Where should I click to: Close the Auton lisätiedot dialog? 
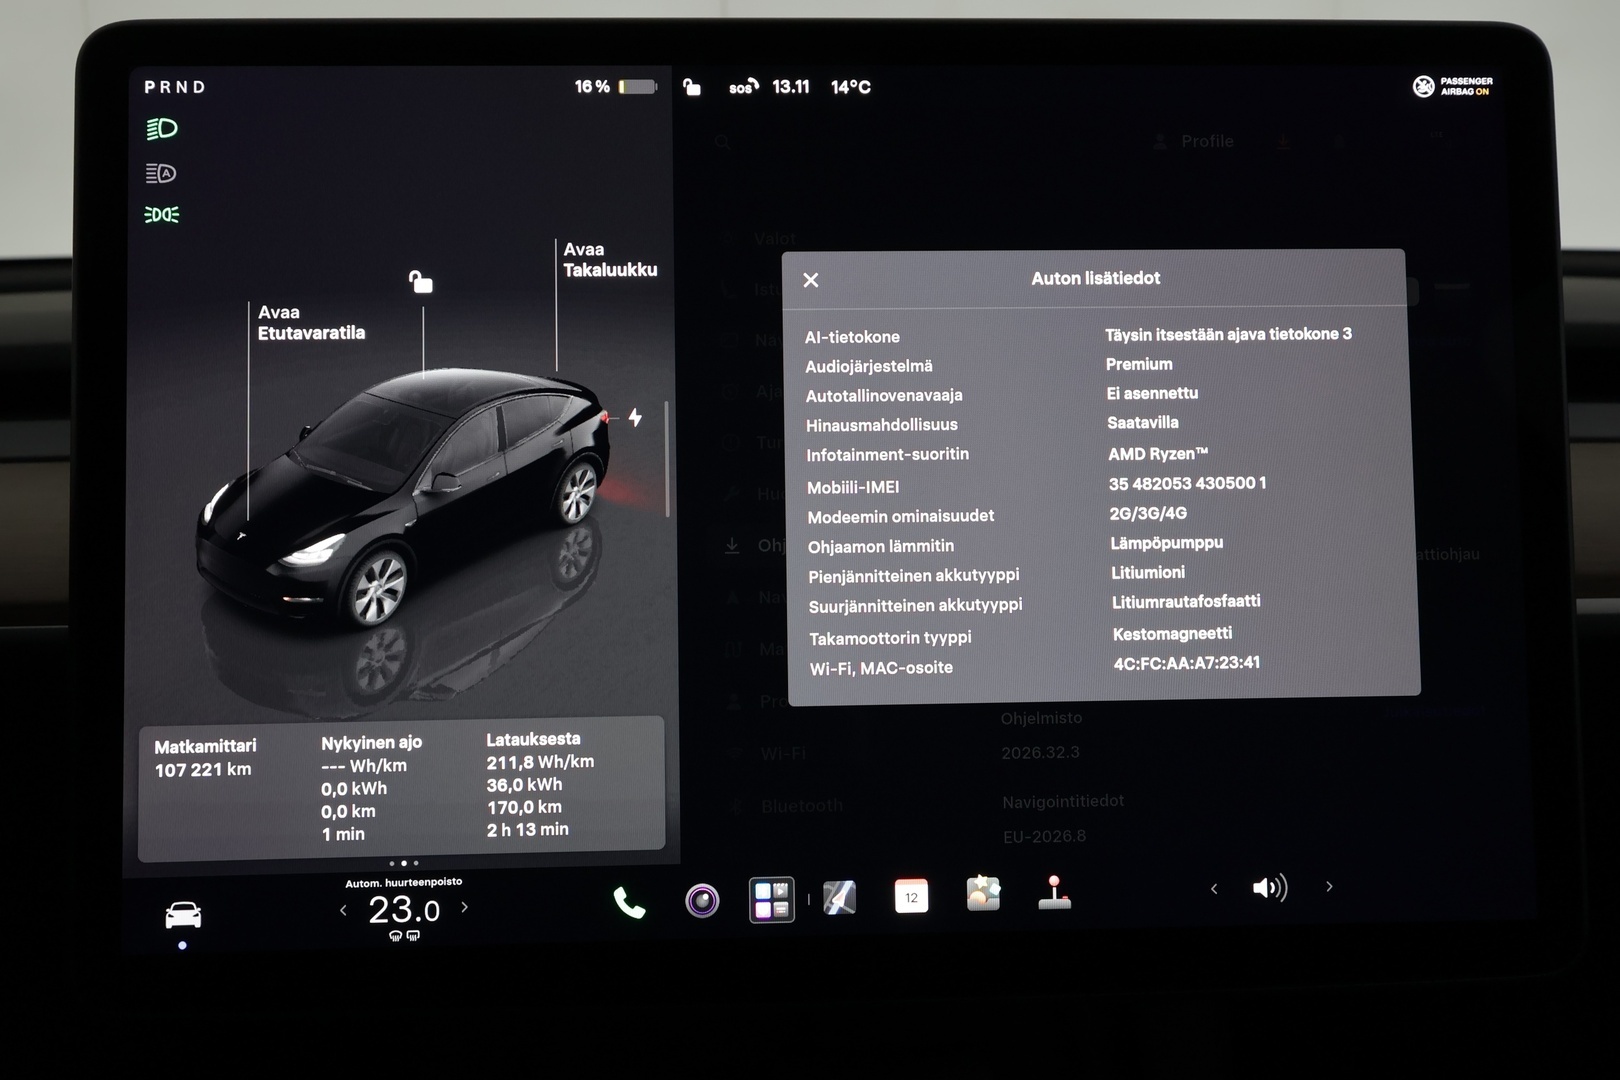tap(811, 280)
